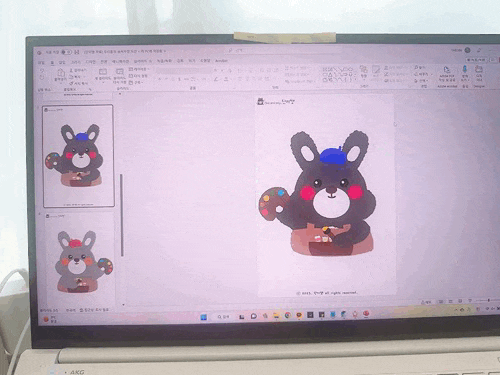Open the Acrobat ribbon tab

pos(221,61)
